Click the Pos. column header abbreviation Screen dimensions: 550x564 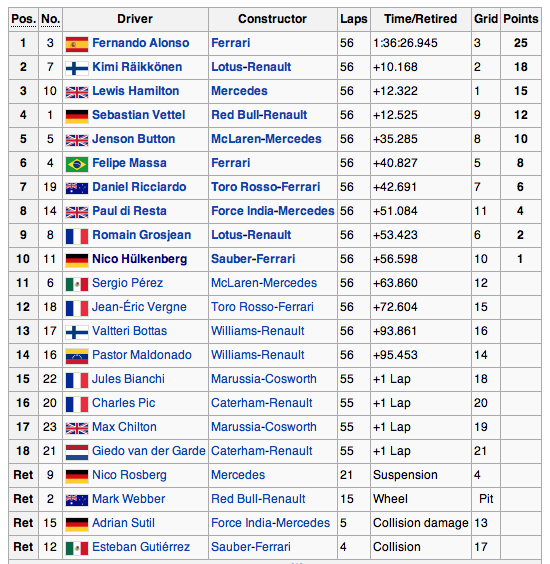tap(24, 19)
